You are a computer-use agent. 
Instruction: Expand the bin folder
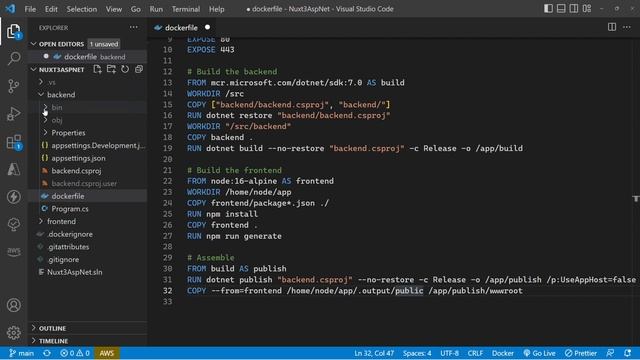[x=45, y=107]
